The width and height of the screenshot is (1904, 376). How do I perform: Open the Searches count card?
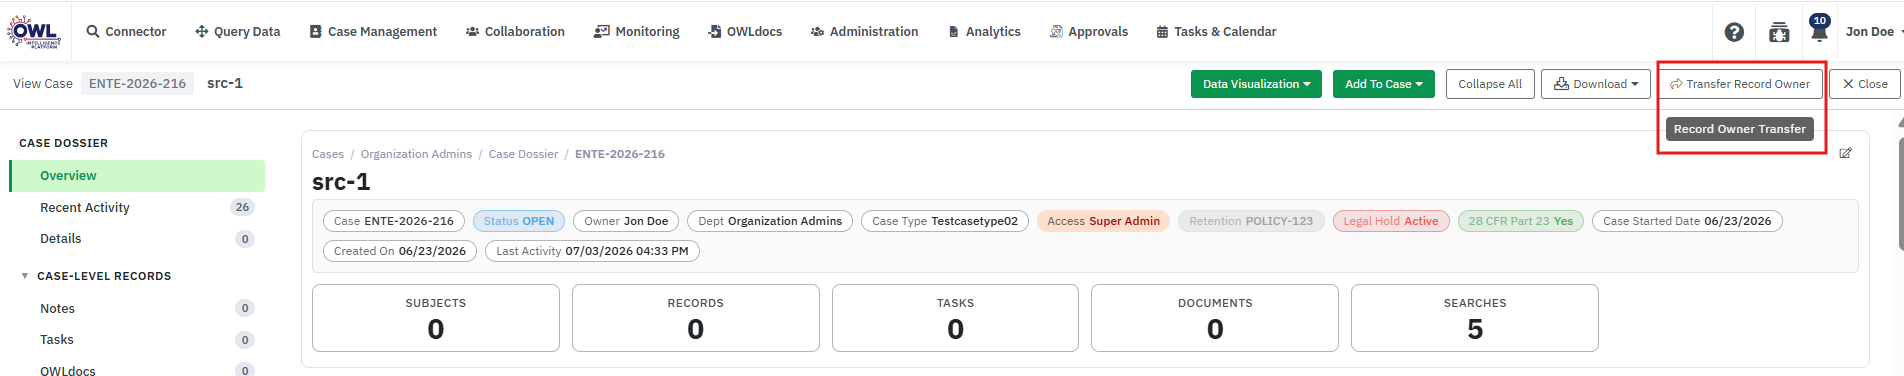tap(1475, 318)
